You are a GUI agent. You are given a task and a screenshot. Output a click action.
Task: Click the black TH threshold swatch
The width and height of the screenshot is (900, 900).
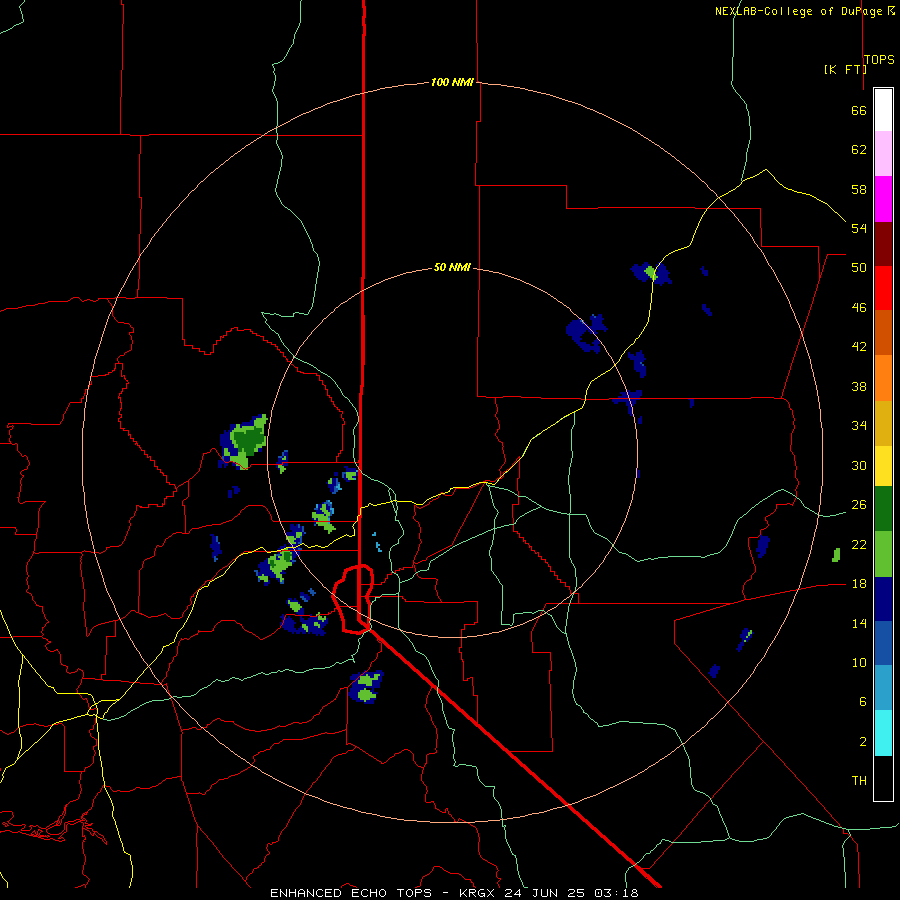(x=883, y=778)
